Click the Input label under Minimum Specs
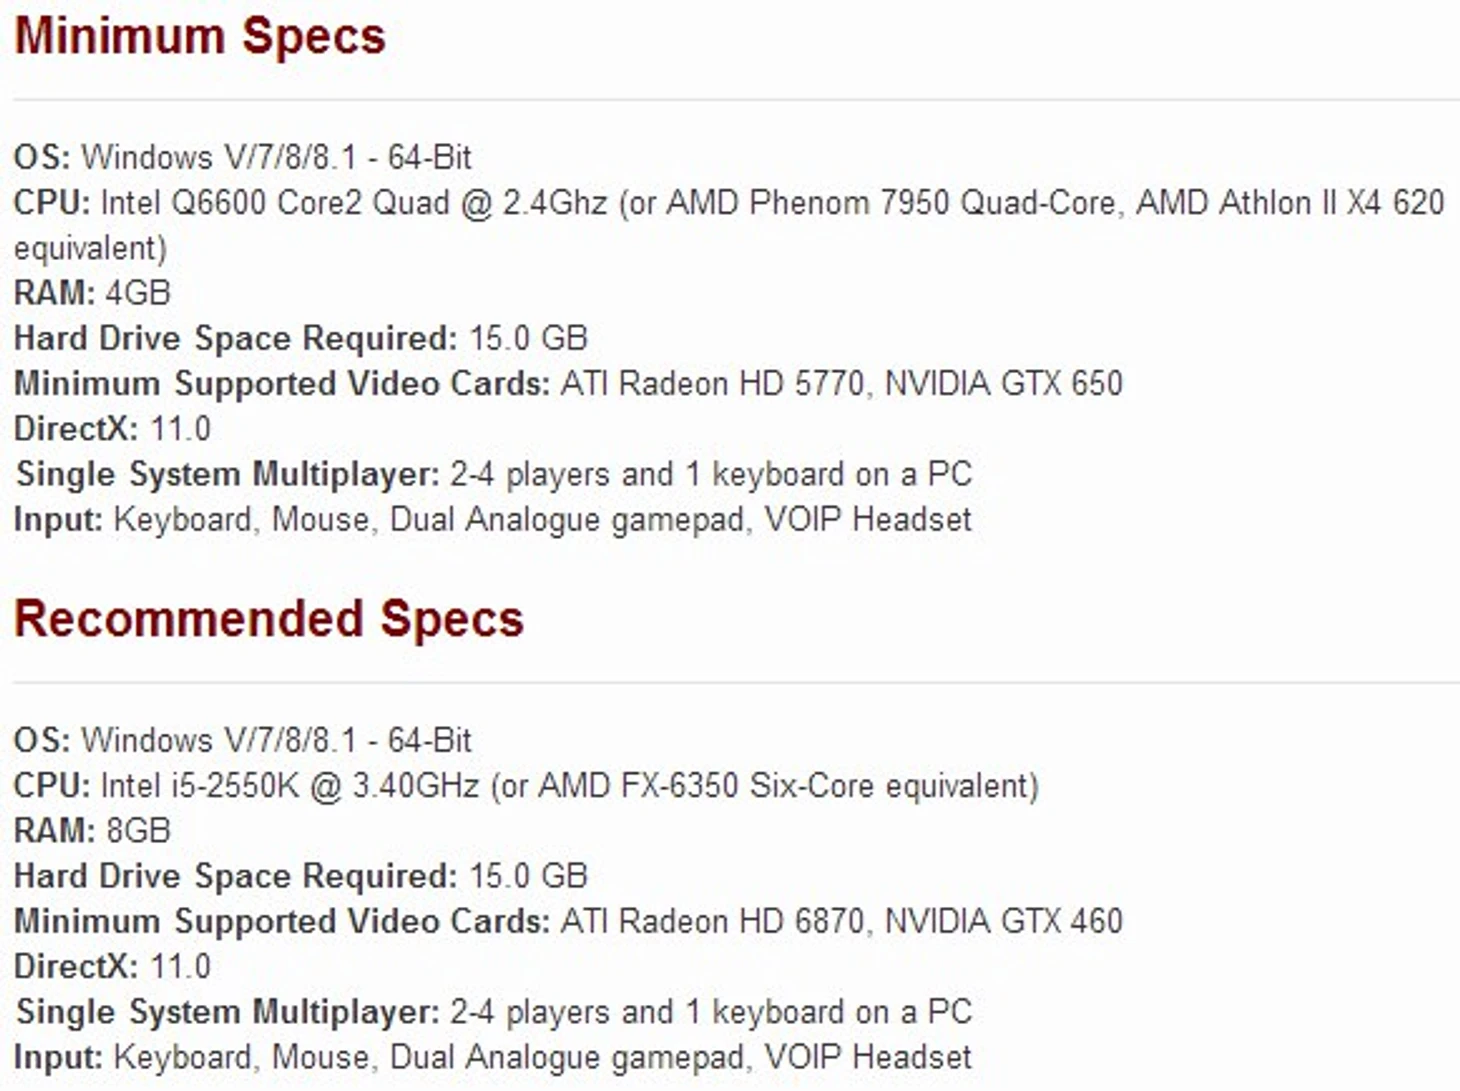 (x=58, y=520)
